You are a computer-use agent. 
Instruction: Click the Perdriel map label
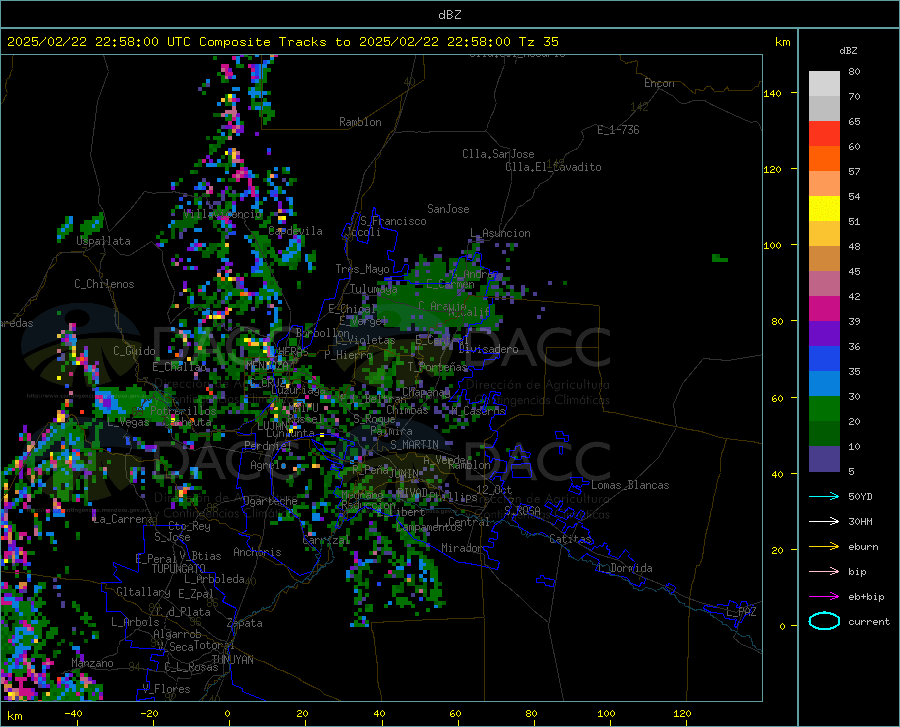click(268, 445)
